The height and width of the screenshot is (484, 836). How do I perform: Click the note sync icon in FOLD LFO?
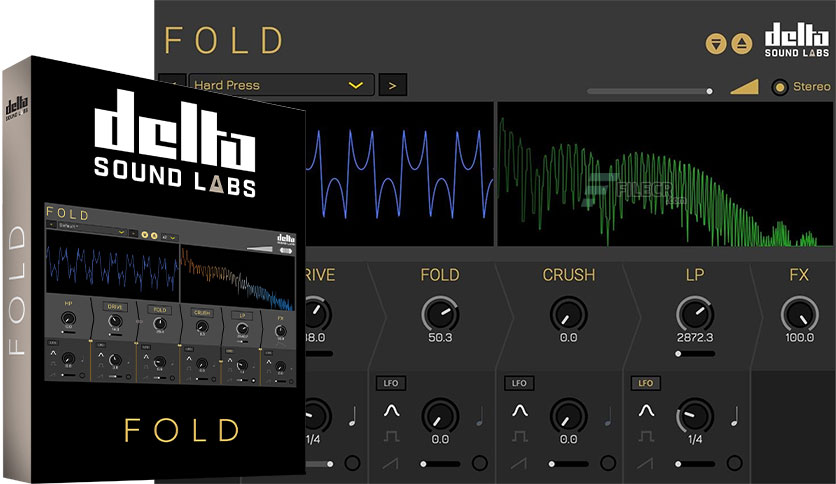tap(480, 416)
